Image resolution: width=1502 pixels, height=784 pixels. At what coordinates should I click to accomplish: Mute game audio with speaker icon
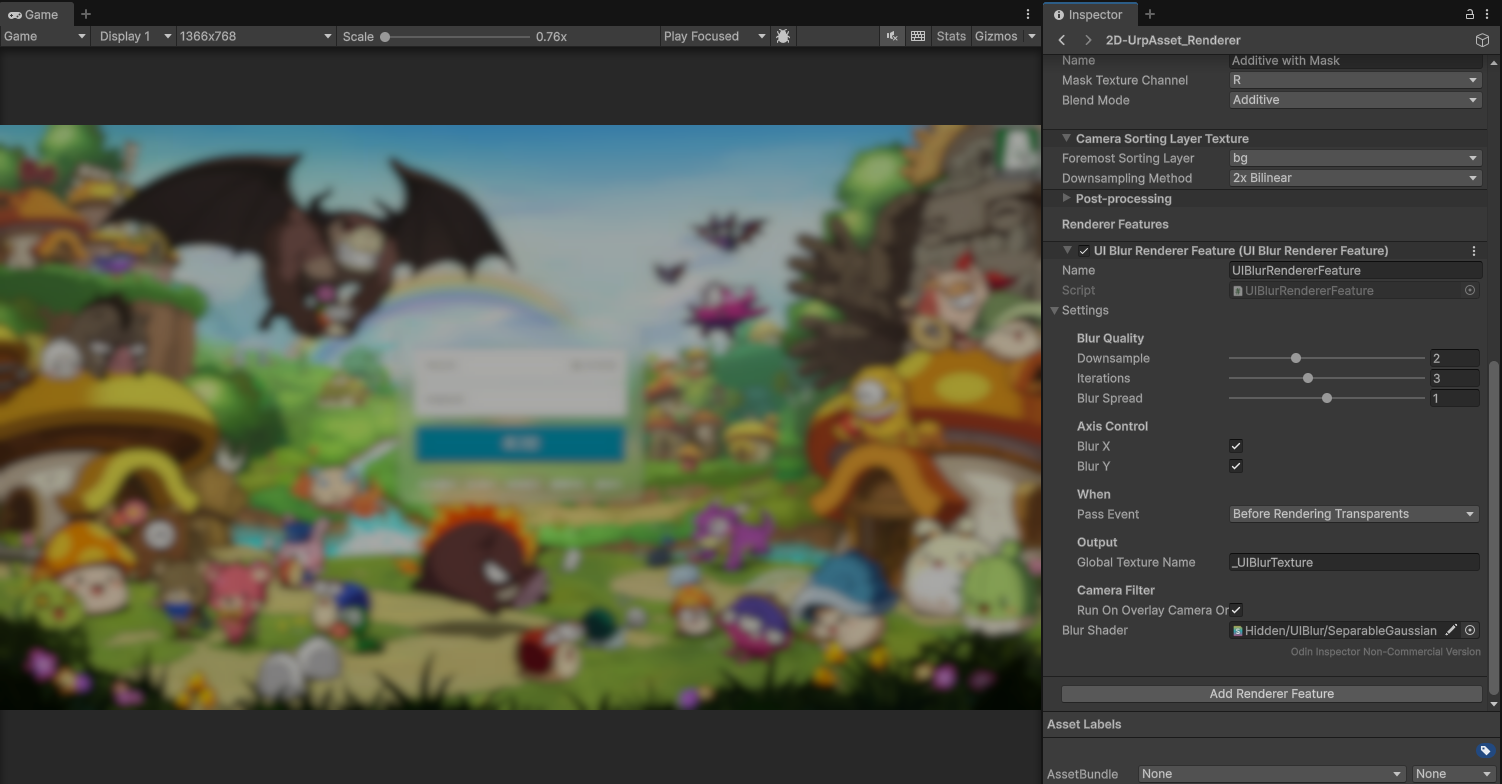[892, 36]
